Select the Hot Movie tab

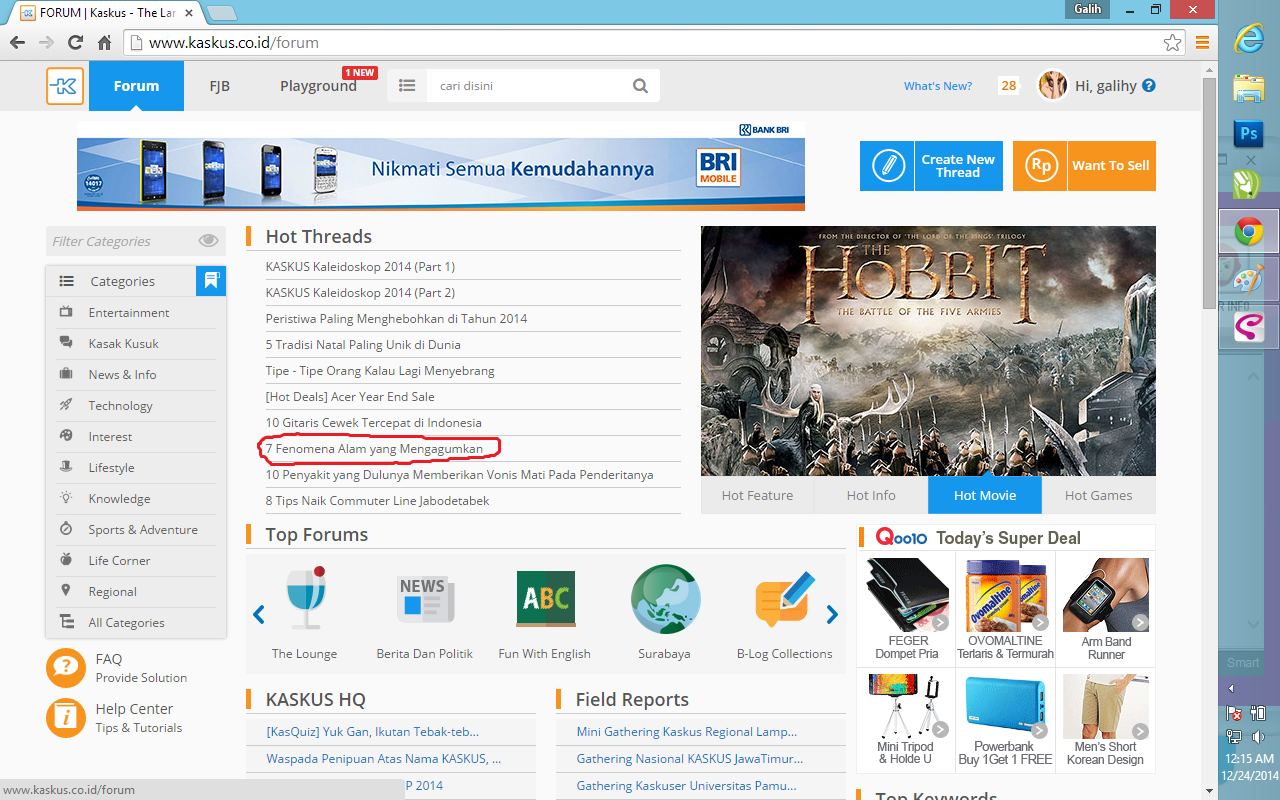pyautogui.click(x=985, y=495)
